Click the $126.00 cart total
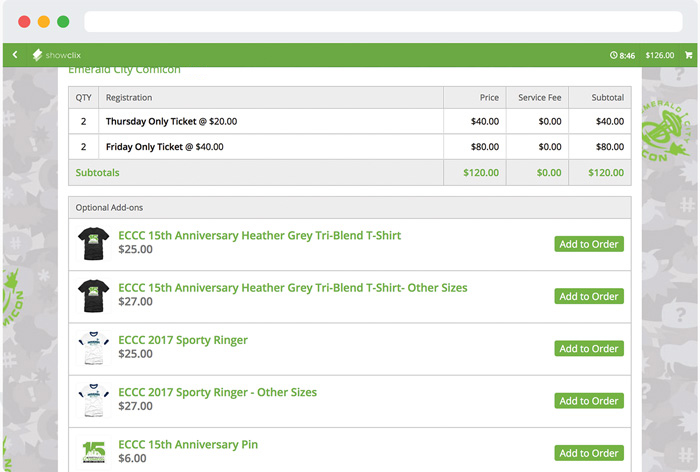700x472 pixels. coord(659,56)
